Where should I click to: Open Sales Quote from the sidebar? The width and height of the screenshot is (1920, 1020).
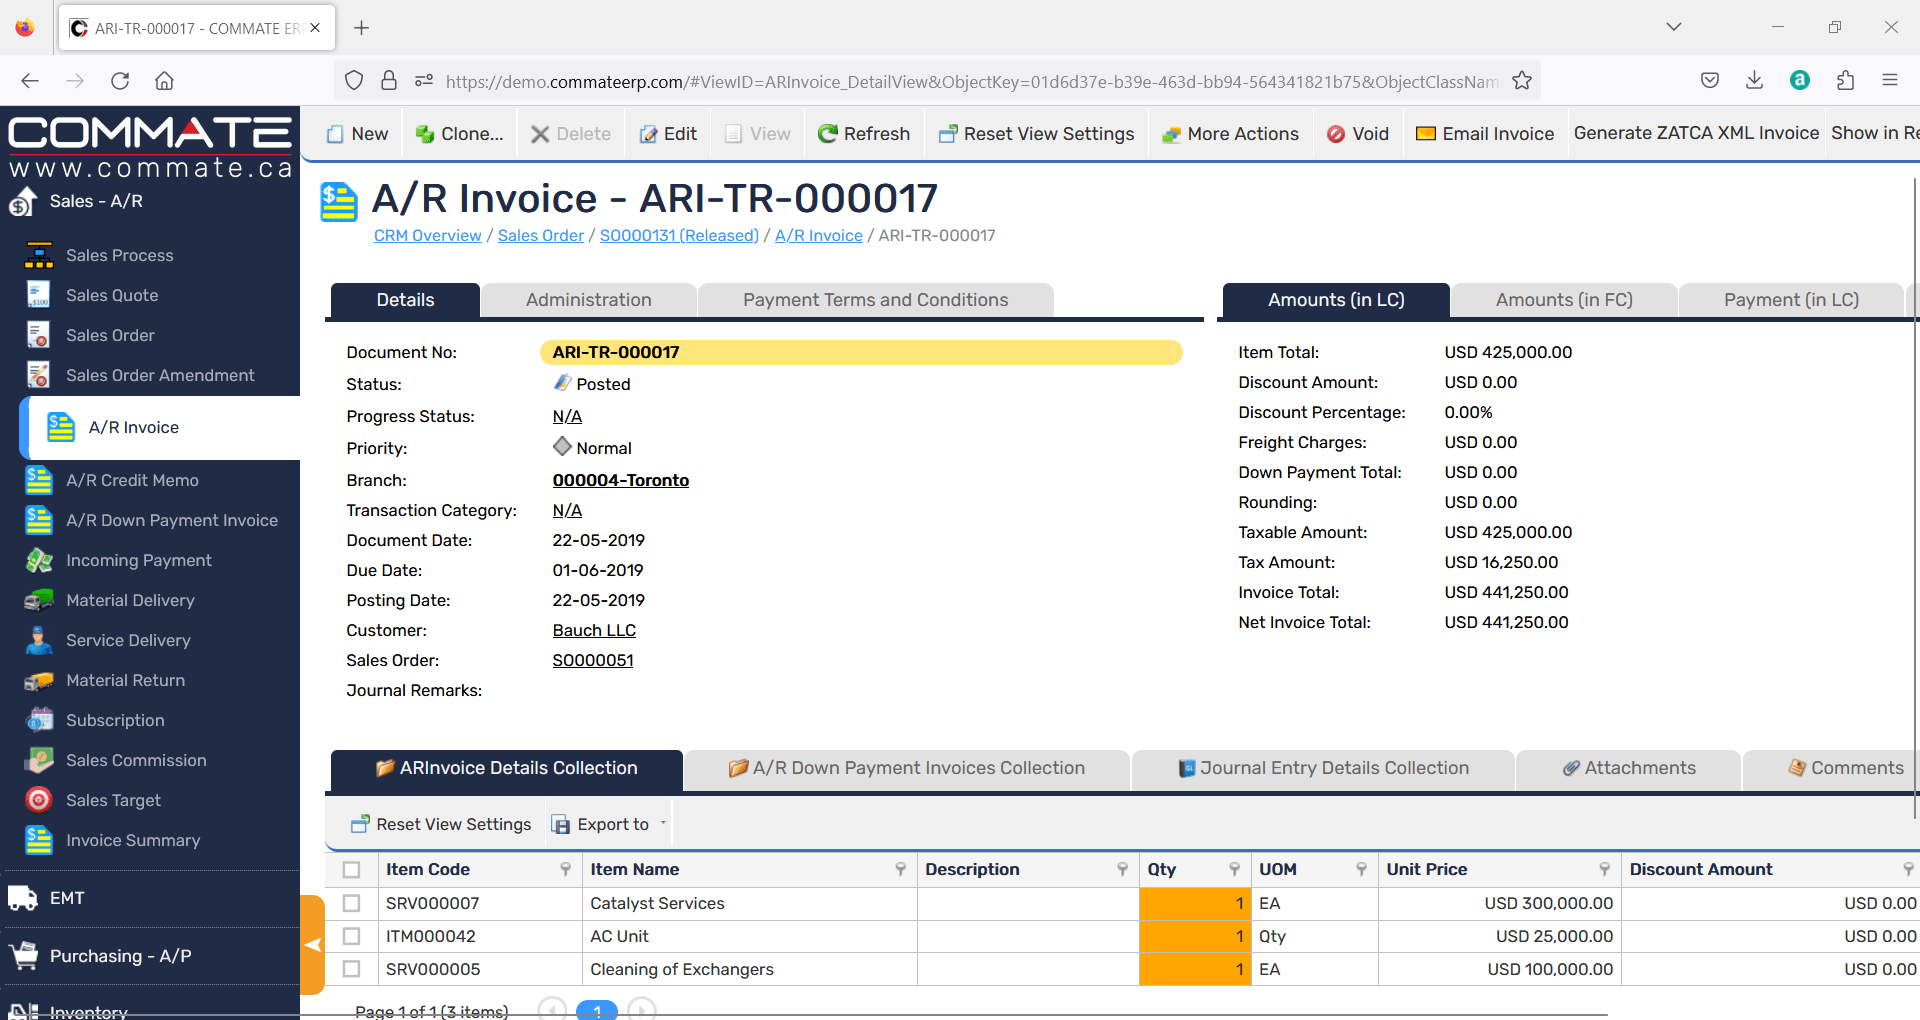tap(112, 295)
